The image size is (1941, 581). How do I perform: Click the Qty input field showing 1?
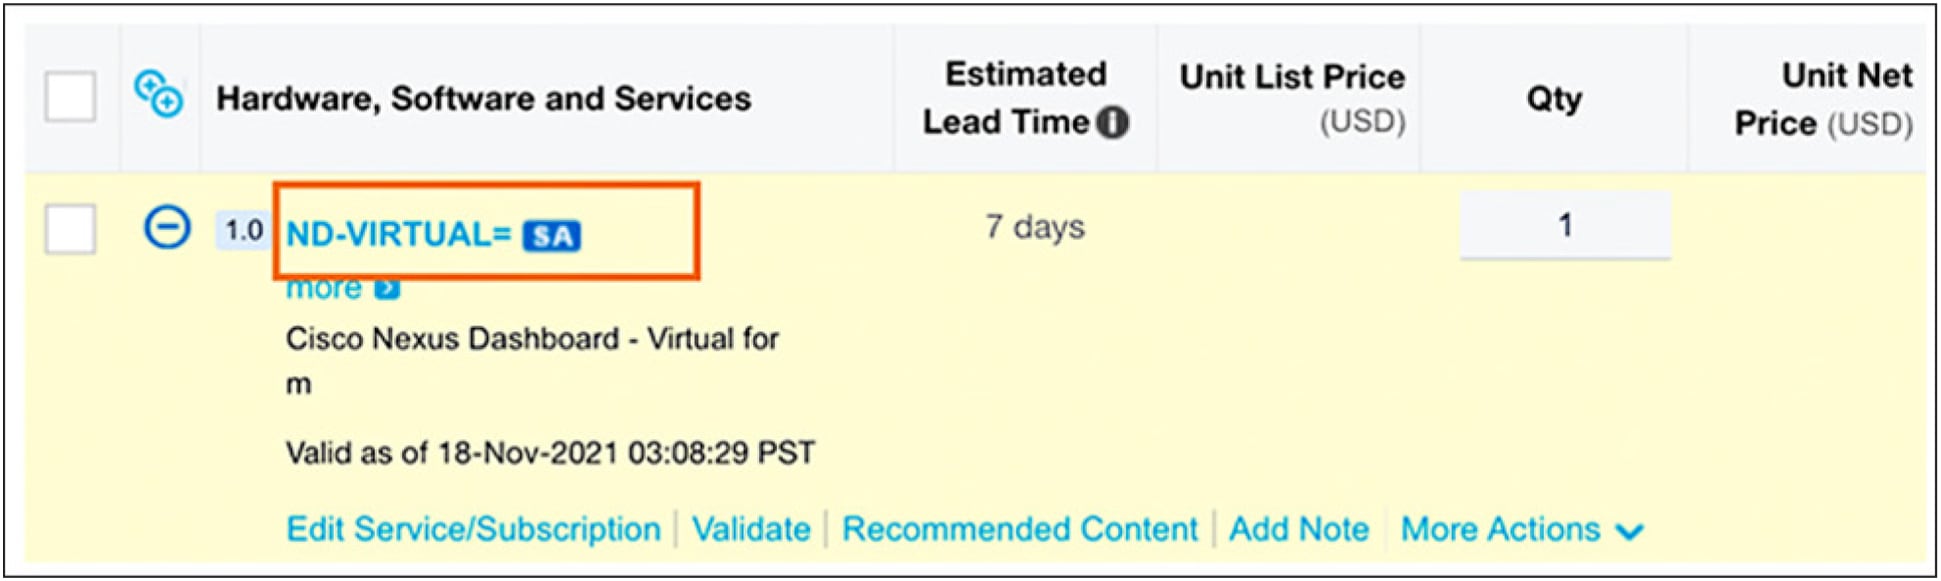(x=1564, y=225)
